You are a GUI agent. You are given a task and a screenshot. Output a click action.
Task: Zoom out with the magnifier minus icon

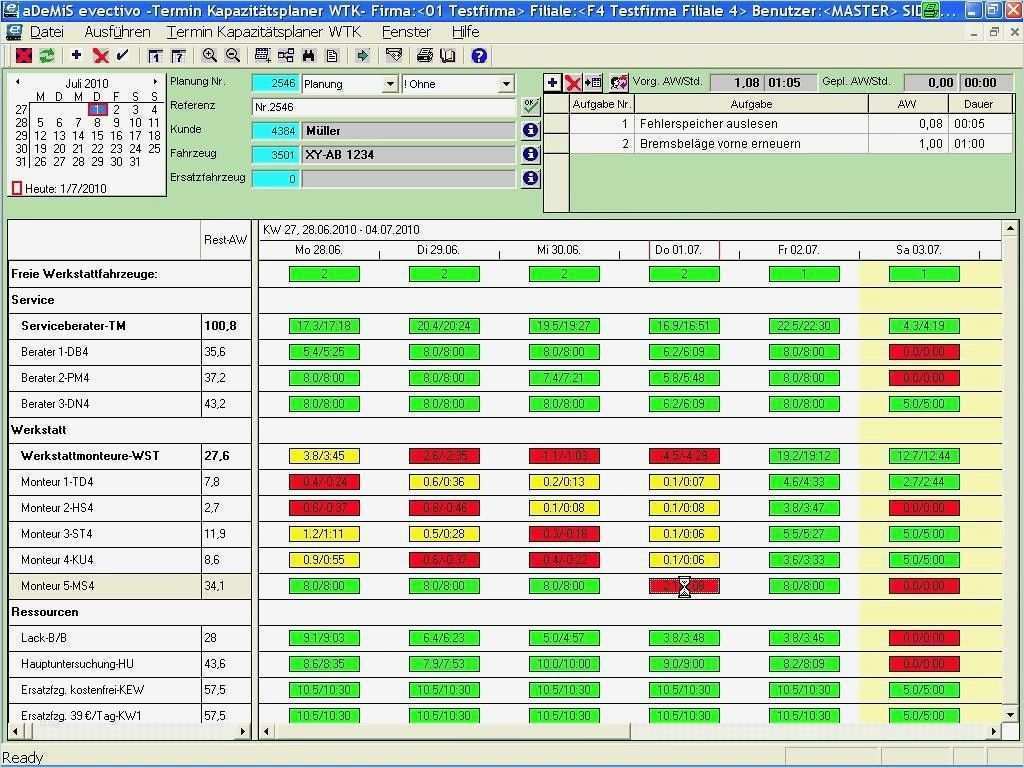(233, 57)
